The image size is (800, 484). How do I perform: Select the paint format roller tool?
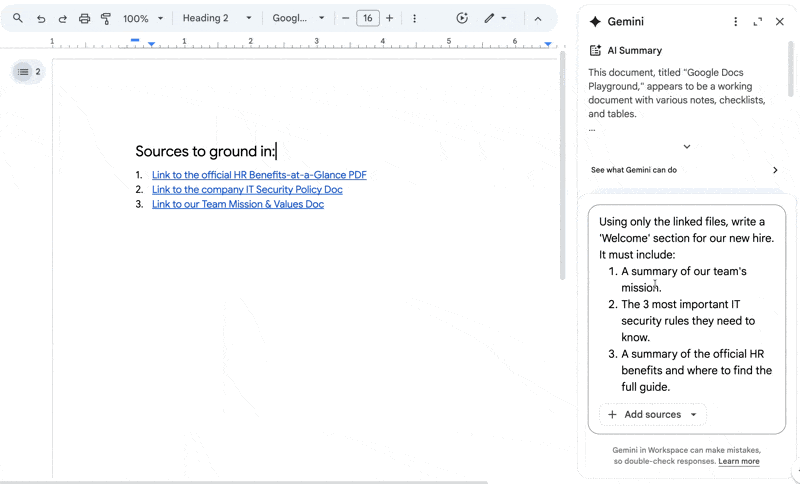click(x=106, y=18)
